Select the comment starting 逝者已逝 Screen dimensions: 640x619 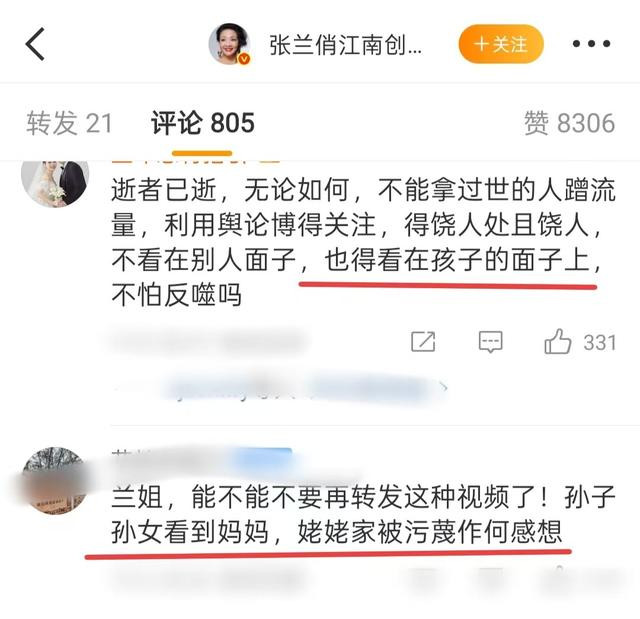(x=363, y=242)
